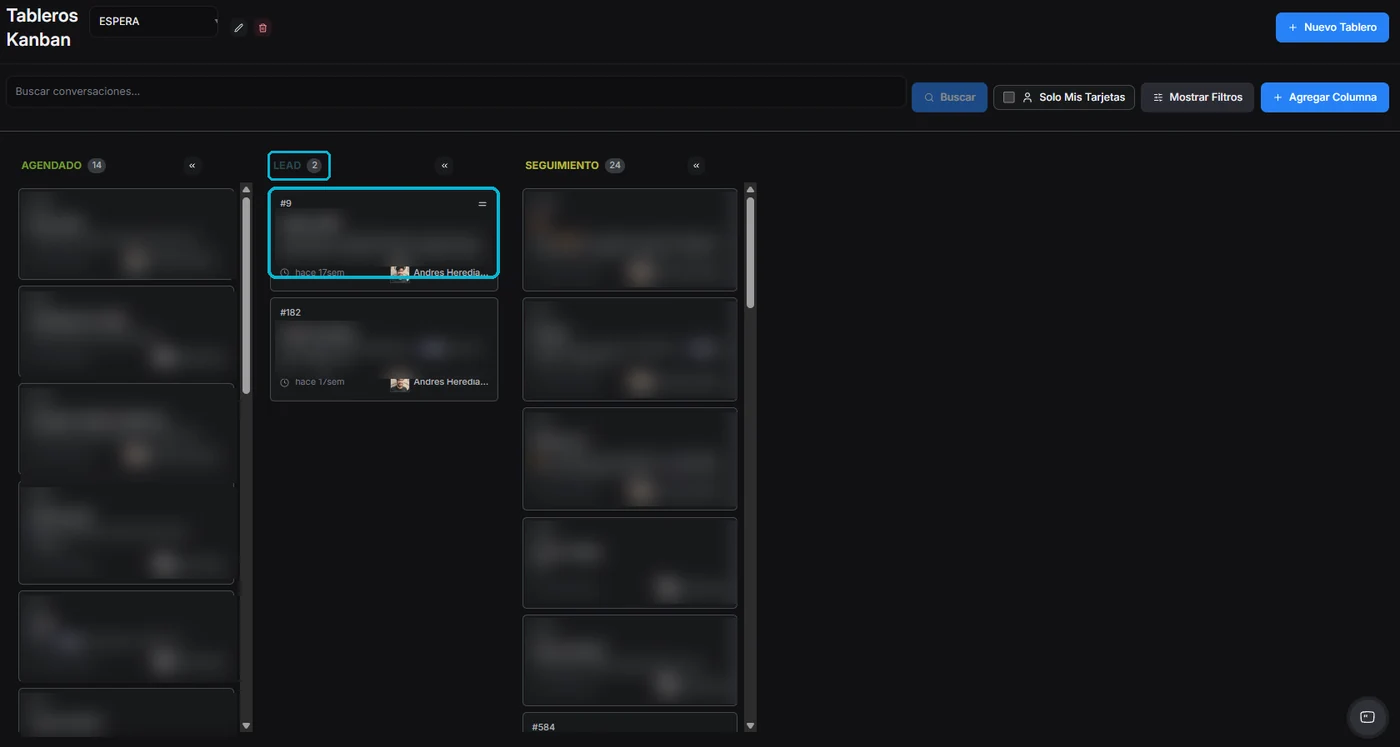Click the AGENDADO column title
Image resolution: width=1400 pixels, height=747 pixels.
pyautogui.click(x=52, y=165)
